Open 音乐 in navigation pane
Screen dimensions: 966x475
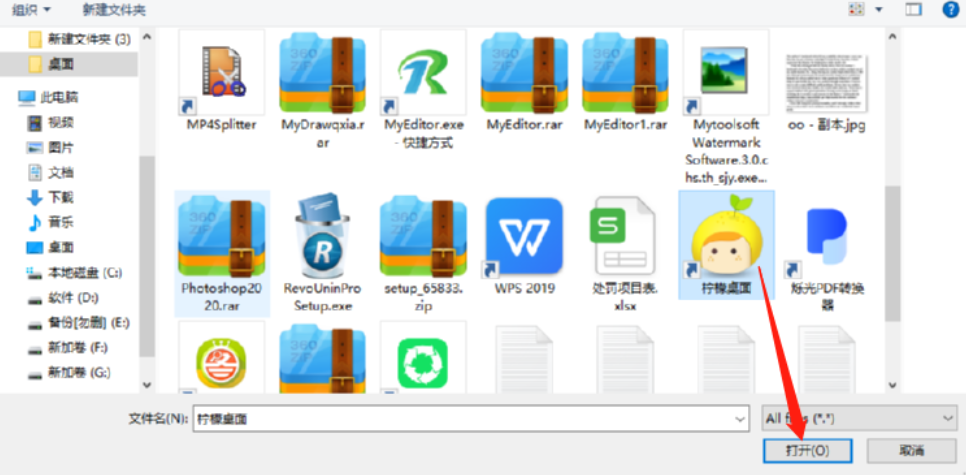point(51,222)
